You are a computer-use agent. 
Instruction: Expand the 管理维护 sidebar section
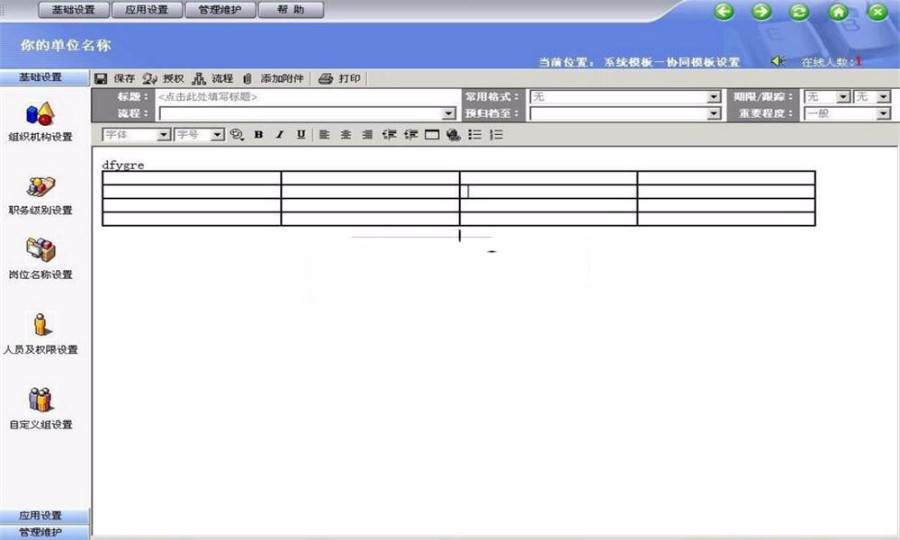(44, 532)
